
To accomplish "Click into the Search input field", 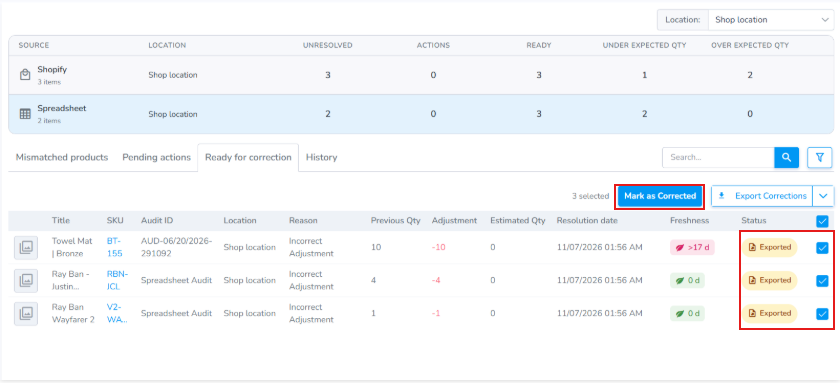I will (x=718, y=157).
